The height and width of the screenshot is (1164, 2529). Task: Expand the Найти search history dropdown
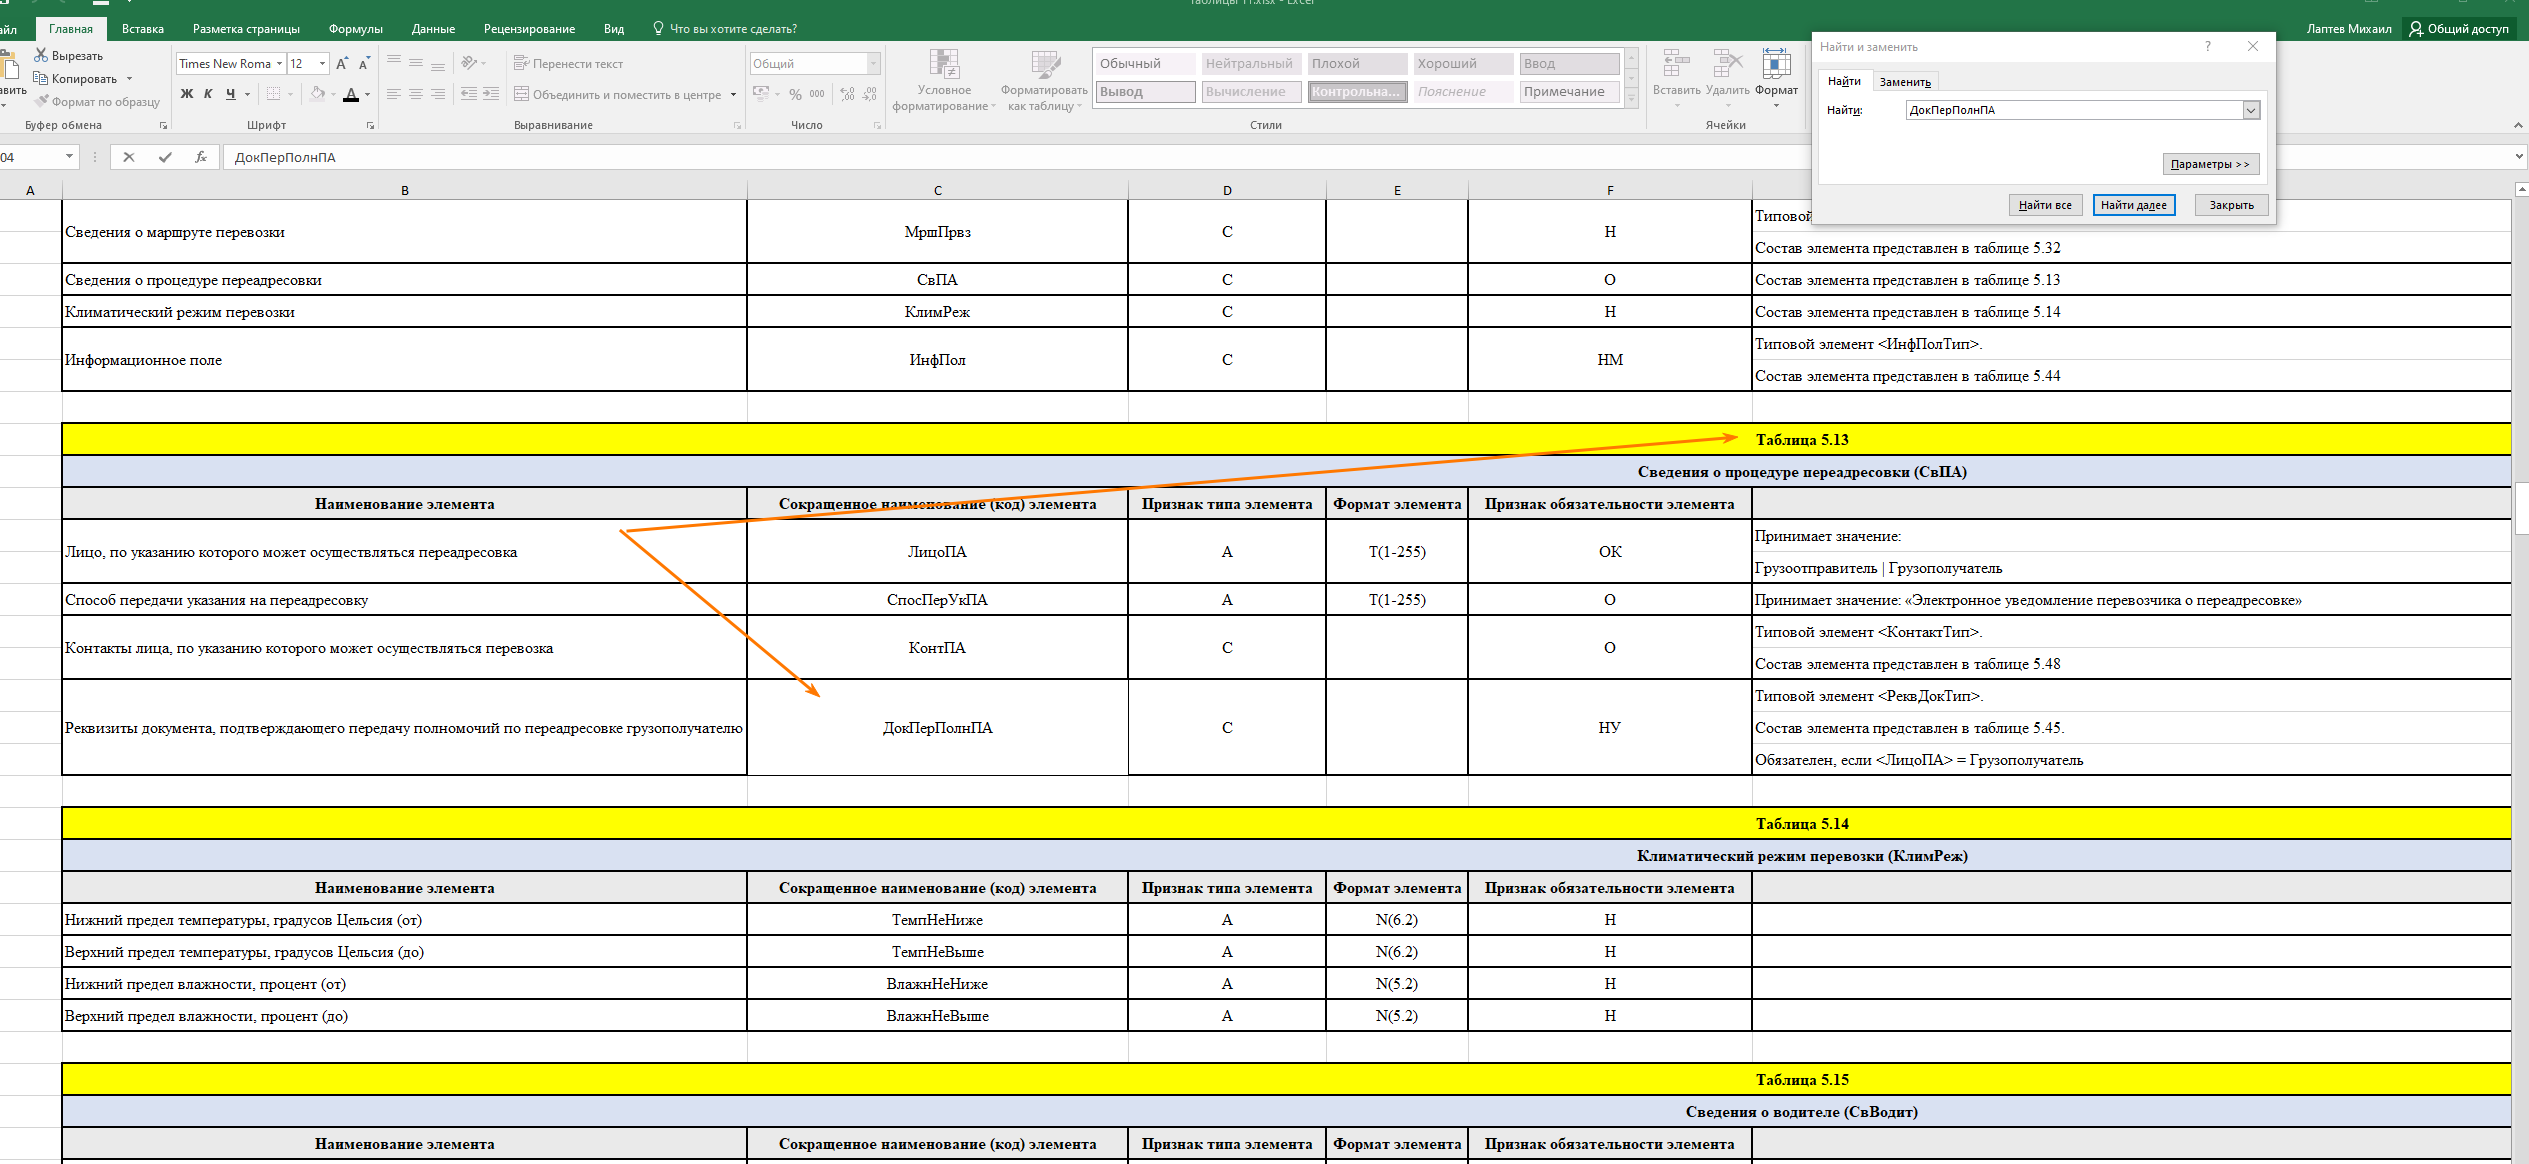coord(2250,110)
